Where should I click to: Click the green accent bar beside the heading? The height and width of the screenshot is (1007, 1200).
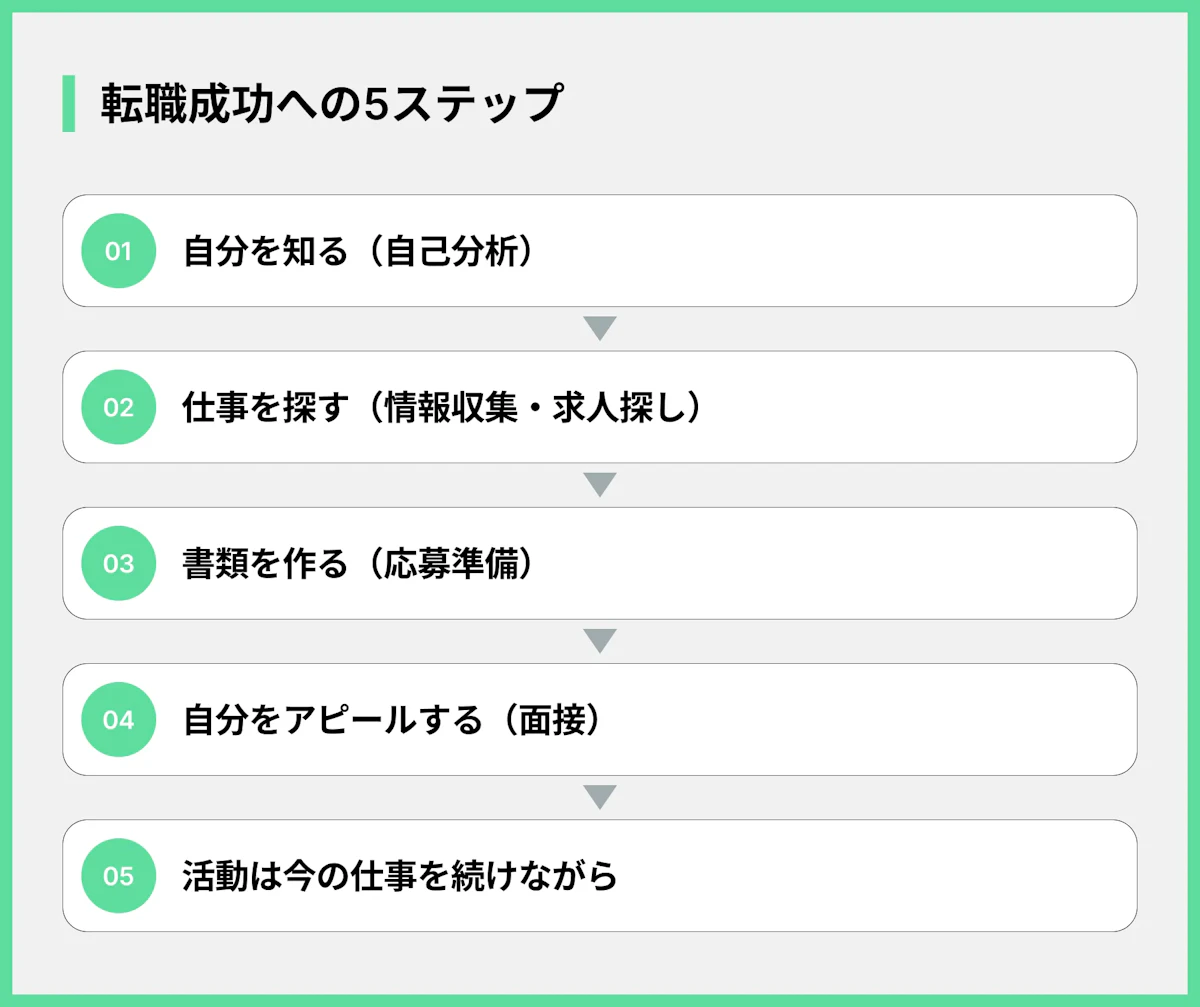(x=68, y=103)
